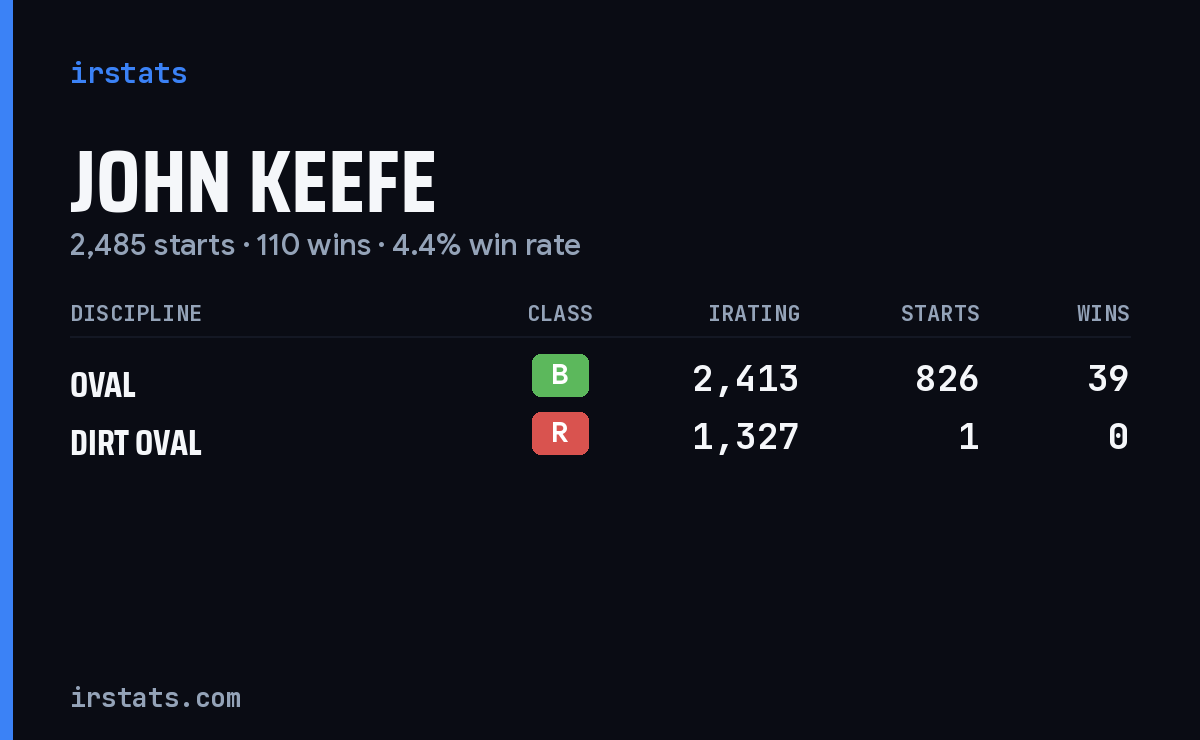Click the Dirt Oval starts value 1

(x=969, y=437)
